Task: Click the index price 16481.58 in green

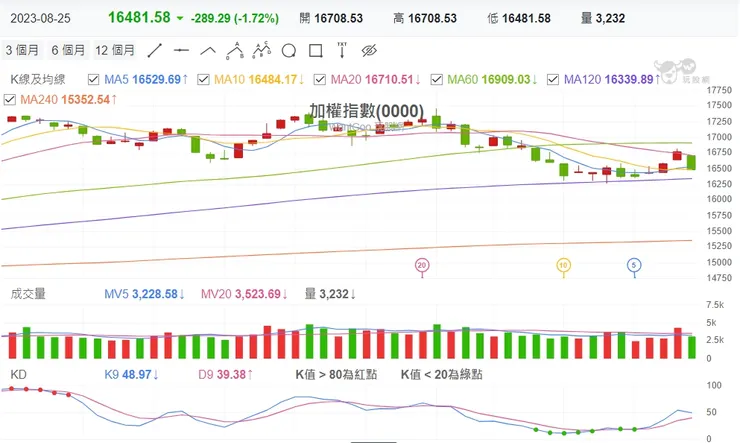Action: [x=139, y=17]
